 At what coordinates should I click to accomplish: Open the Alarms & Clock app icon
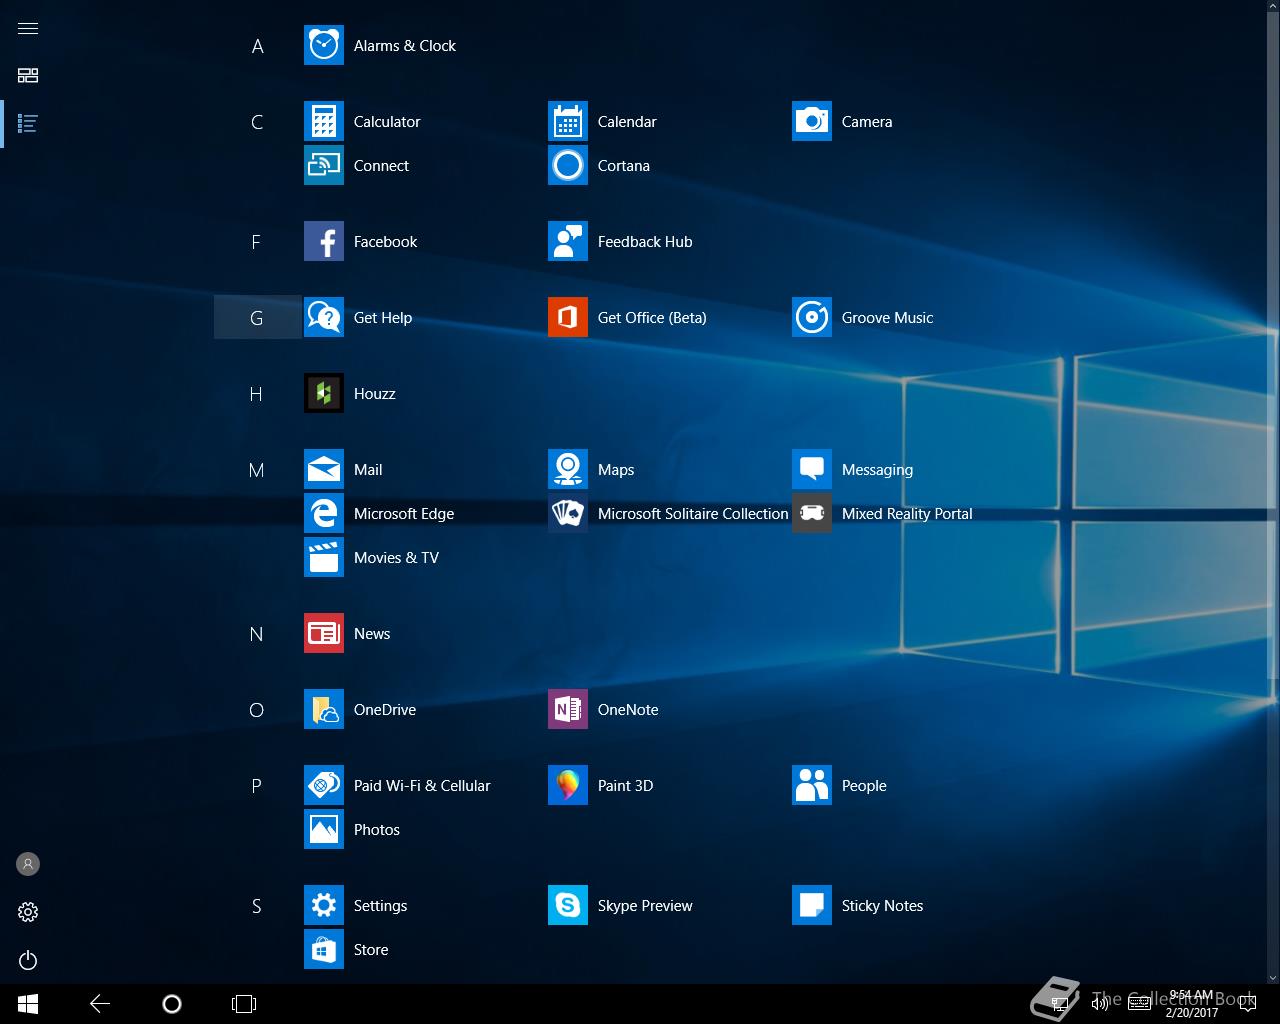pos(324,45)
